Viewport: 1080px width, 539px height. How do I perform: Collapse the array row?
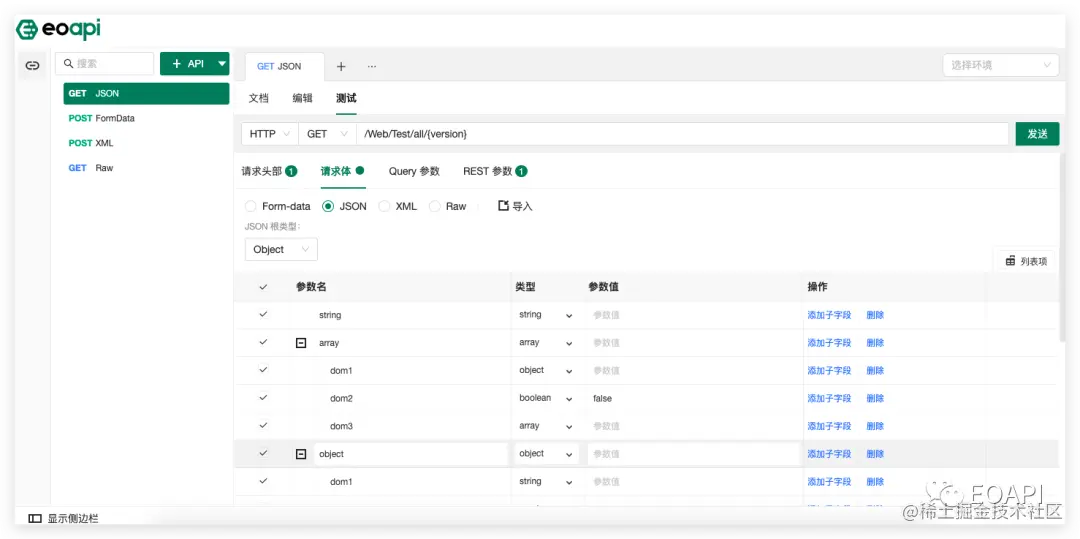point(301,343)
